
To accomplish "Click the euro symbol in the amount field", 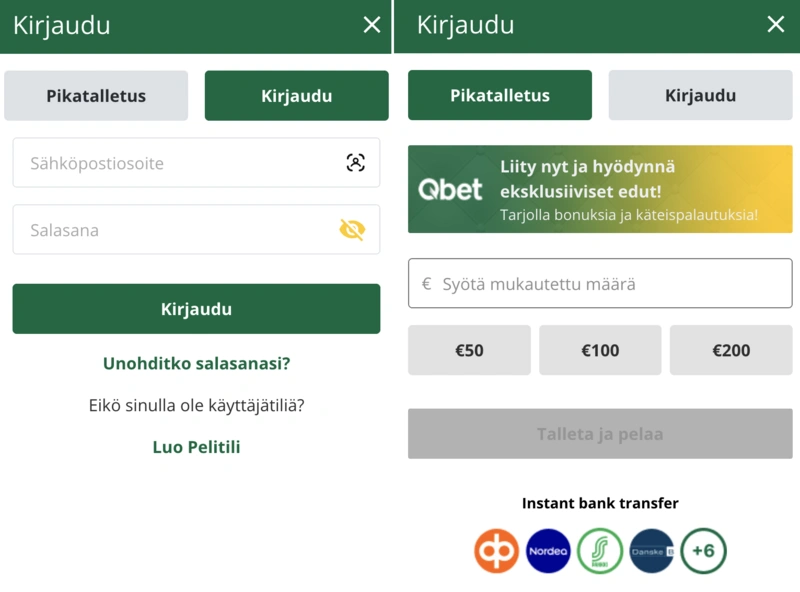I will click(x=426, y=283).
